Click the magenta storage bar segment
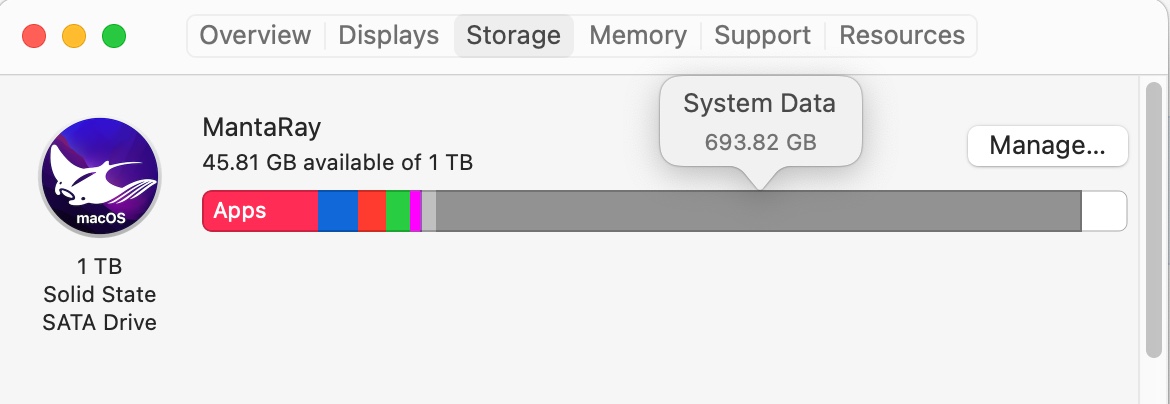This screenshot has width=1170, height=404. [416, 211]
